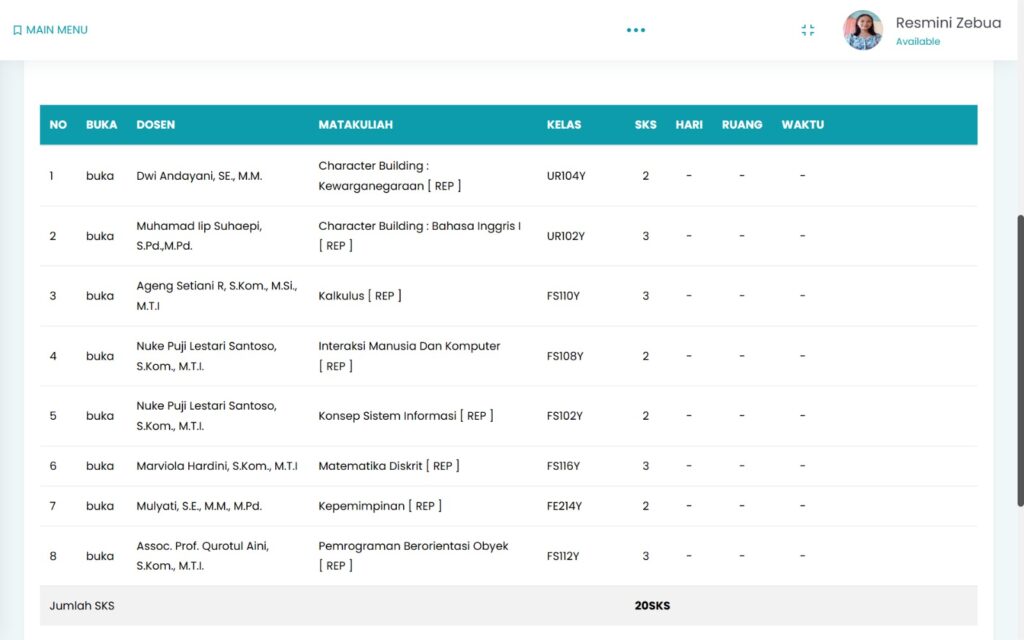Click class code FS116Y
Image resolution: width=1024 pixels, height=640 pixels.
point(563,466)
